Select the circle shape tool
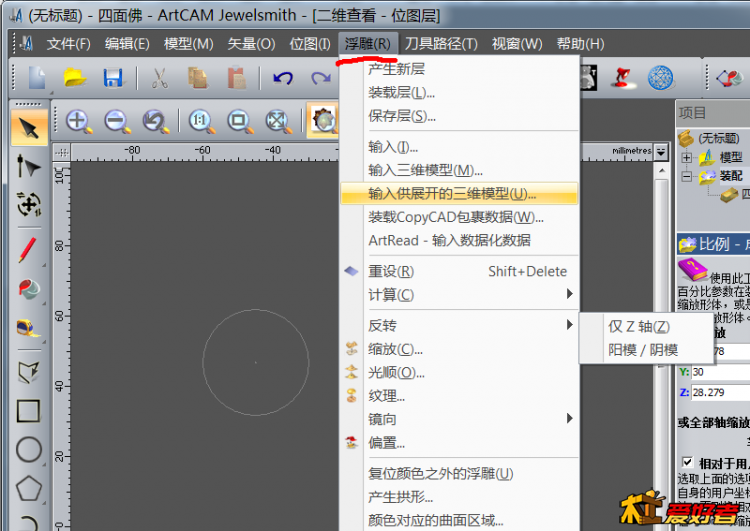The width and height of the screenshot is (750, 531). [x=29, y=450]
